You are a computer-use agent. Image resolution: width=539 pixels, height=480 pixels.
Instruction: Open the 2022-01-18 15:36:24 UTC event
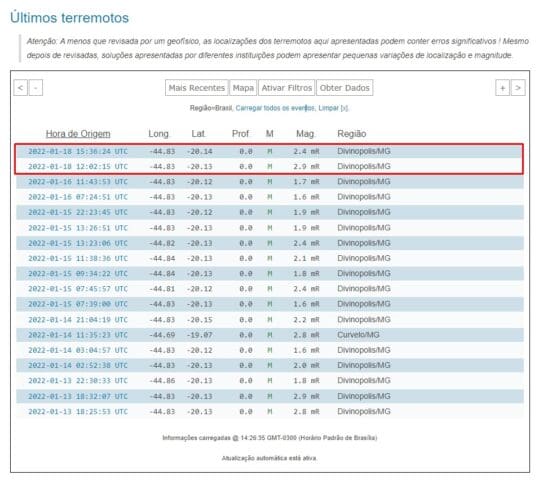pyautogui.click(x=78, y=151)
